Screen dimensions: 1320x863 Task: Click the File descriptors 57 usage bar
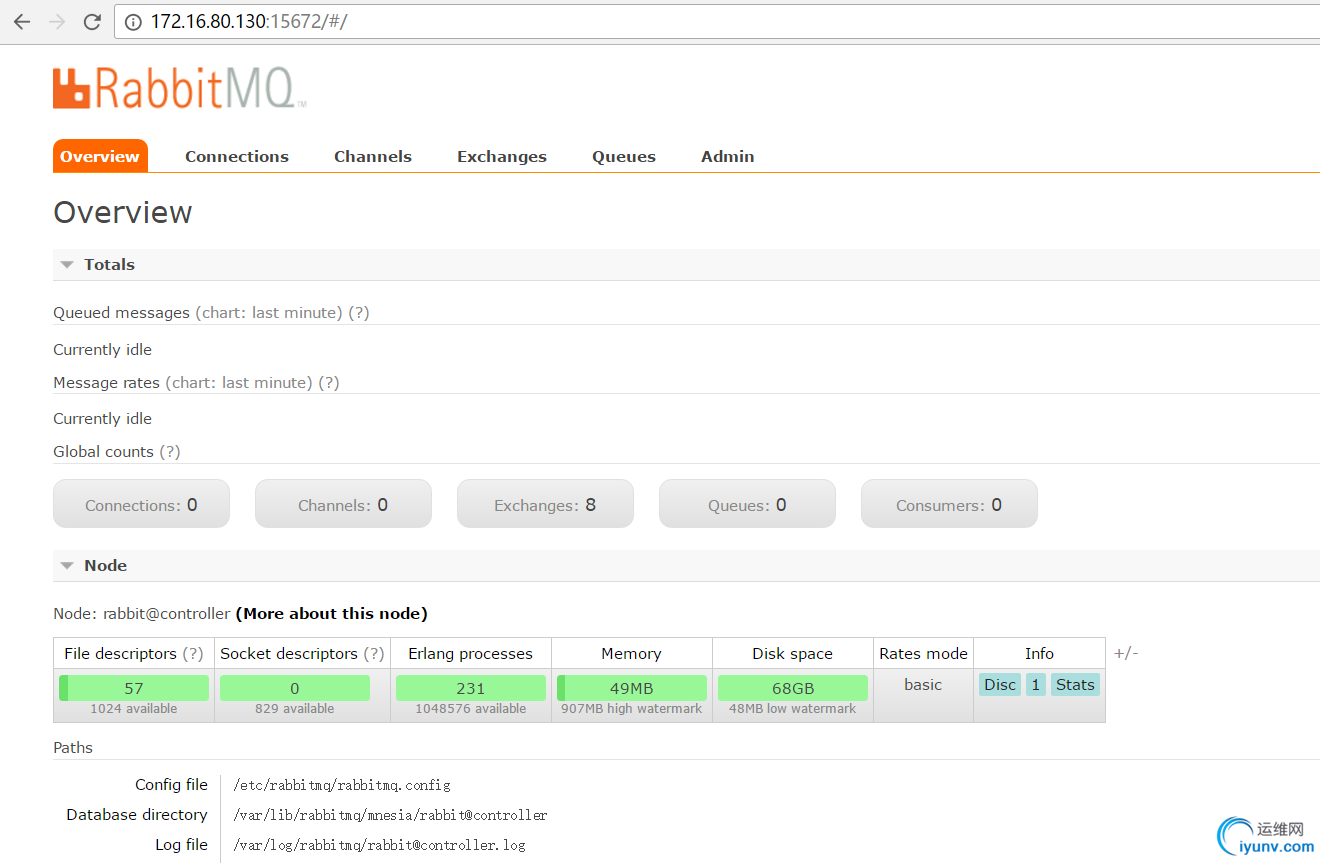(134, 688)
